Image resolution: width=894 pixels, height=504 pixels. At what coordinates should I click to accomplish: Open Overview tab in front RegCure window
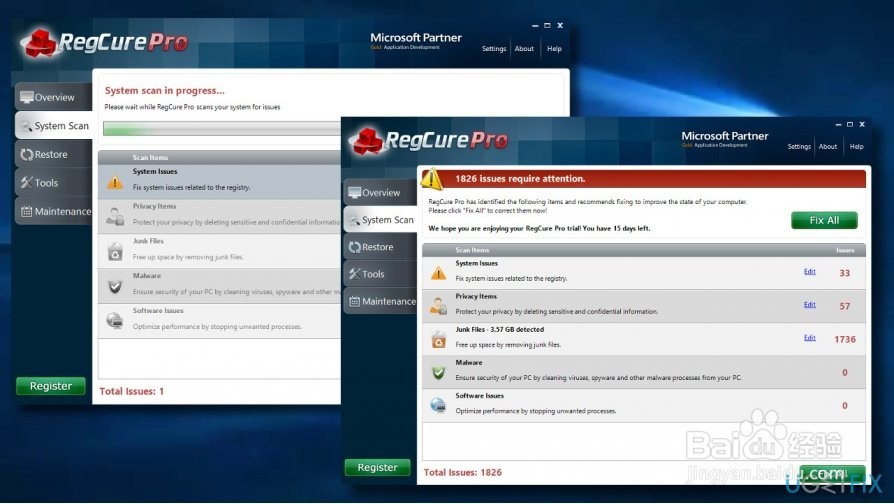tap(380, 193)
